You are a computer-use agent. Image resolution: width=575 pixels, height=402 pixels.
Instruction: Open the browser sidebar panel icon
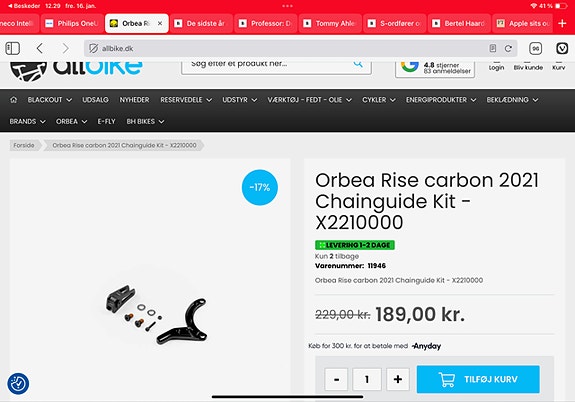click(12, 48)
